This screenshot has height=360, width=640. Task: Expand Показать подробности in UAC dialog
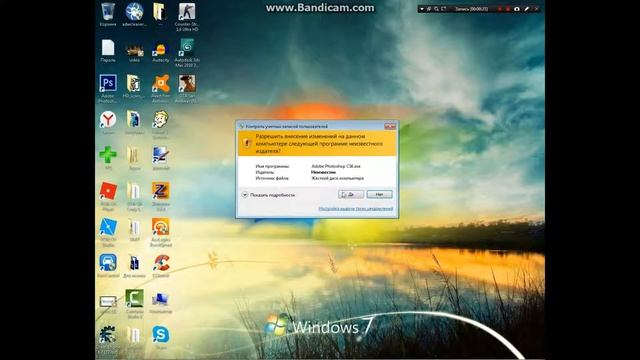[x=268, y=195]
